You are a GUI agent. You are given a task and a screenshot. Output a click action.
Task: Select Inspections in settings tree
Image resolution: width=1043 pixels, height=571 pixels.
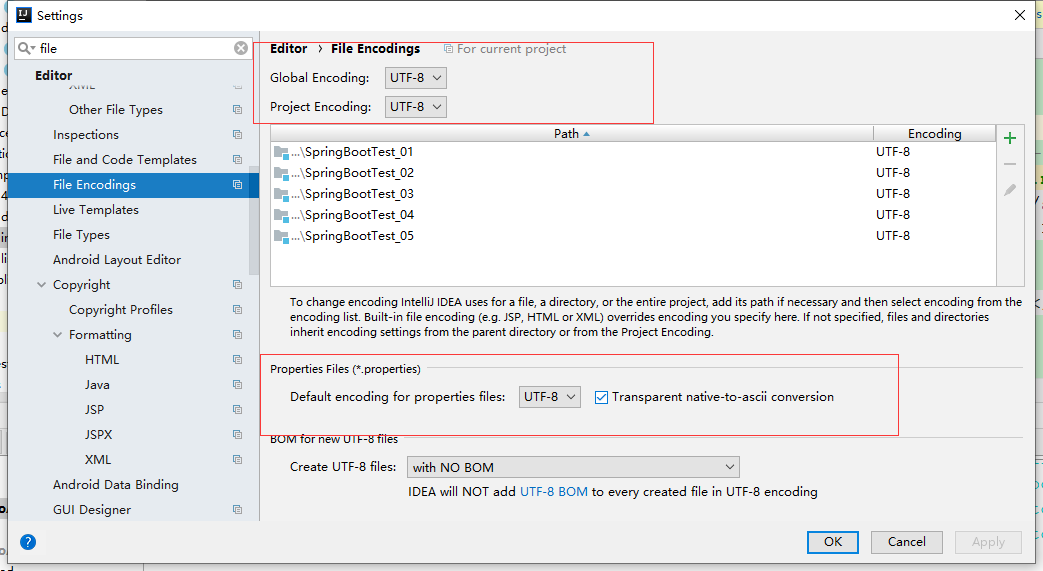click(x=86, y=134)
